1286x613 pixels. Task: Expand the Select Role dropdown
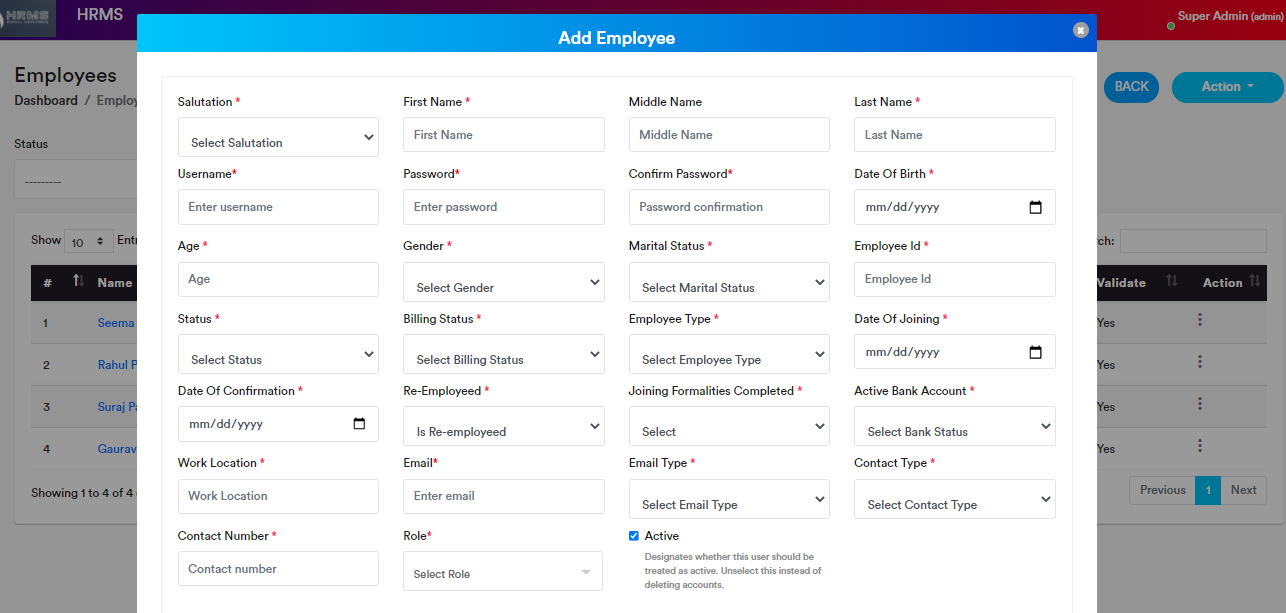(x=503, y=572)
